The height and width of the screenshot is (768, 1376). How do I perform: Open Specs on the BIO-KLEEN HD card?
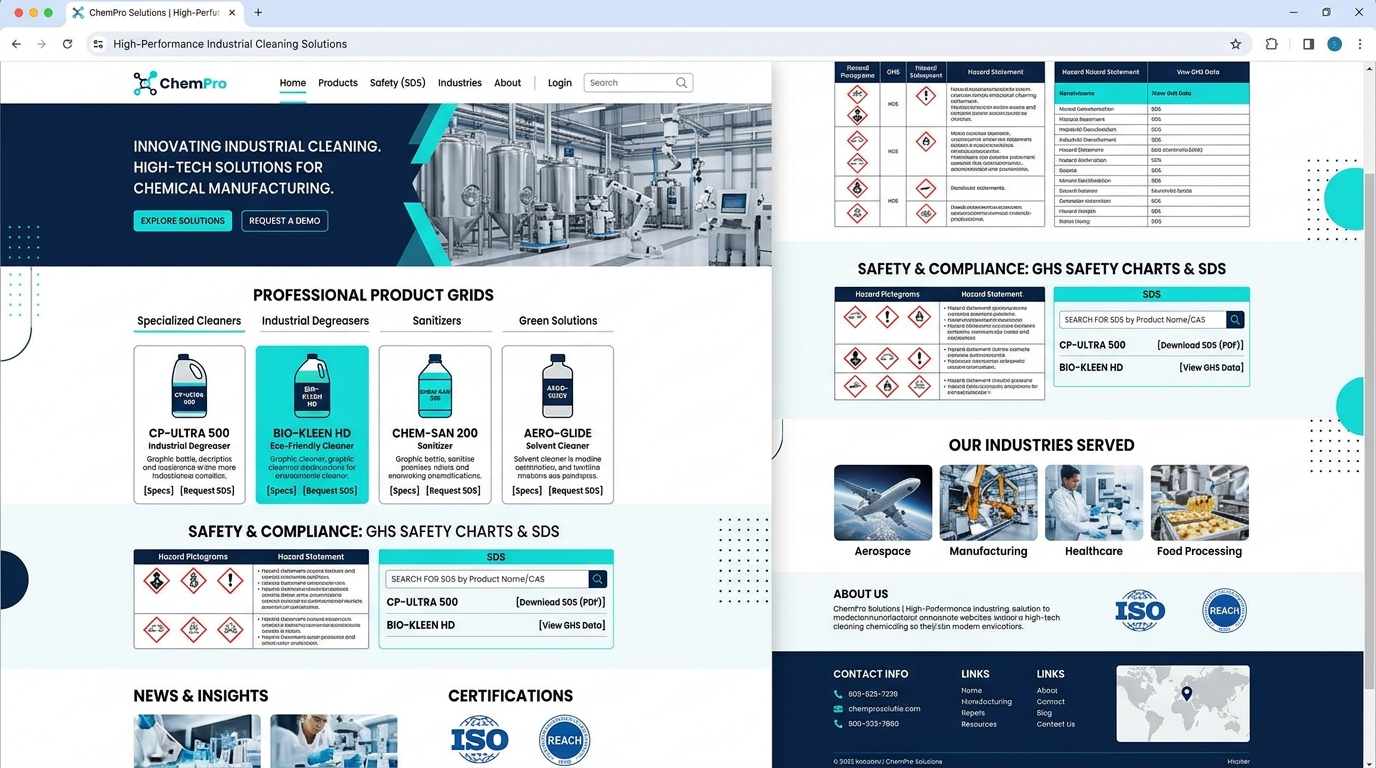(282, 491)
